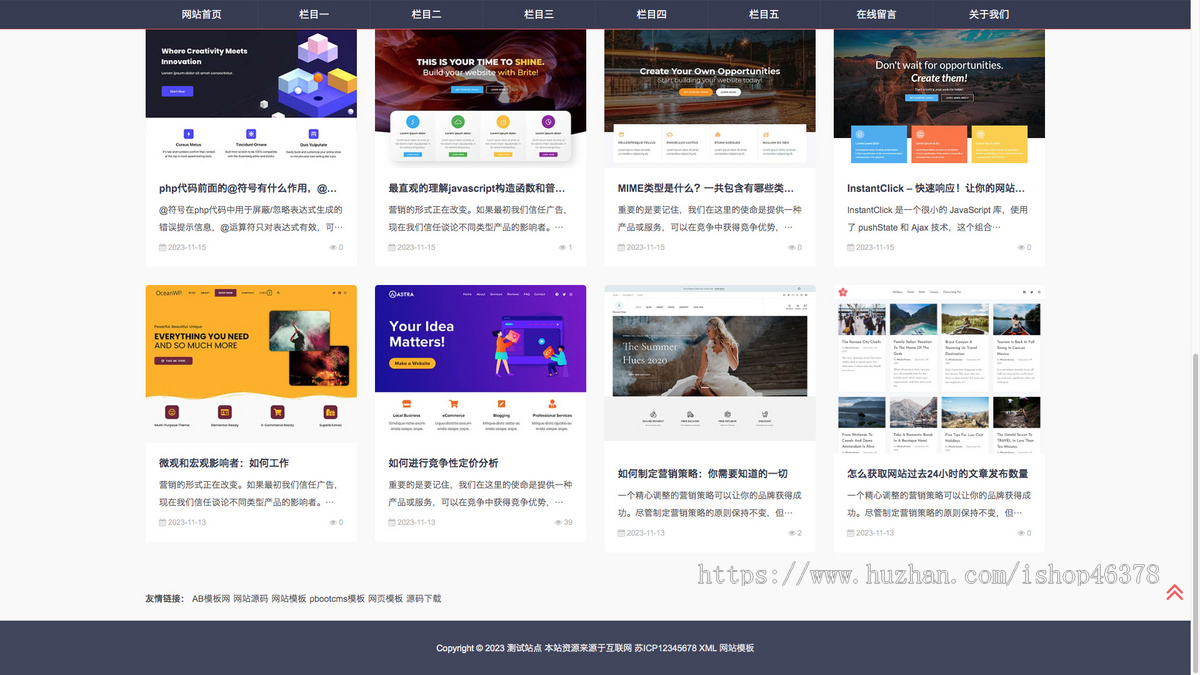The height and width of the screenshot is (675, 1200).
Task: Click the calendar icon on the 如何进行竞争性定价分析 card
Action: tap(392, 522)
